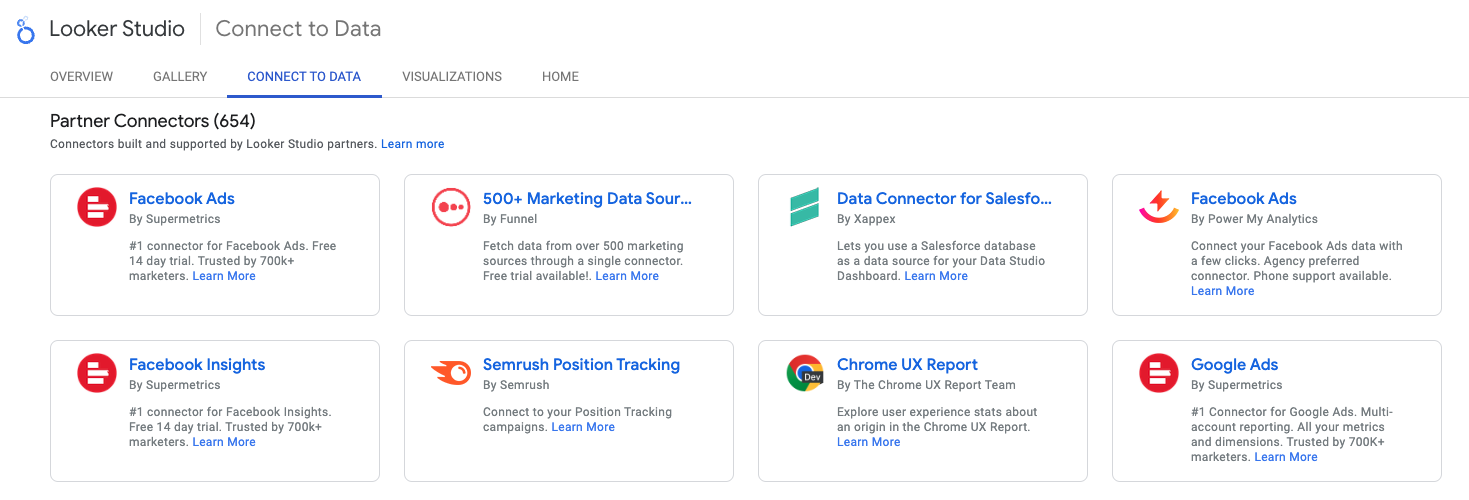Click the Funnel connector logo icon
The width and height of the screenshot is (1469, 500).
coord(451,208)
